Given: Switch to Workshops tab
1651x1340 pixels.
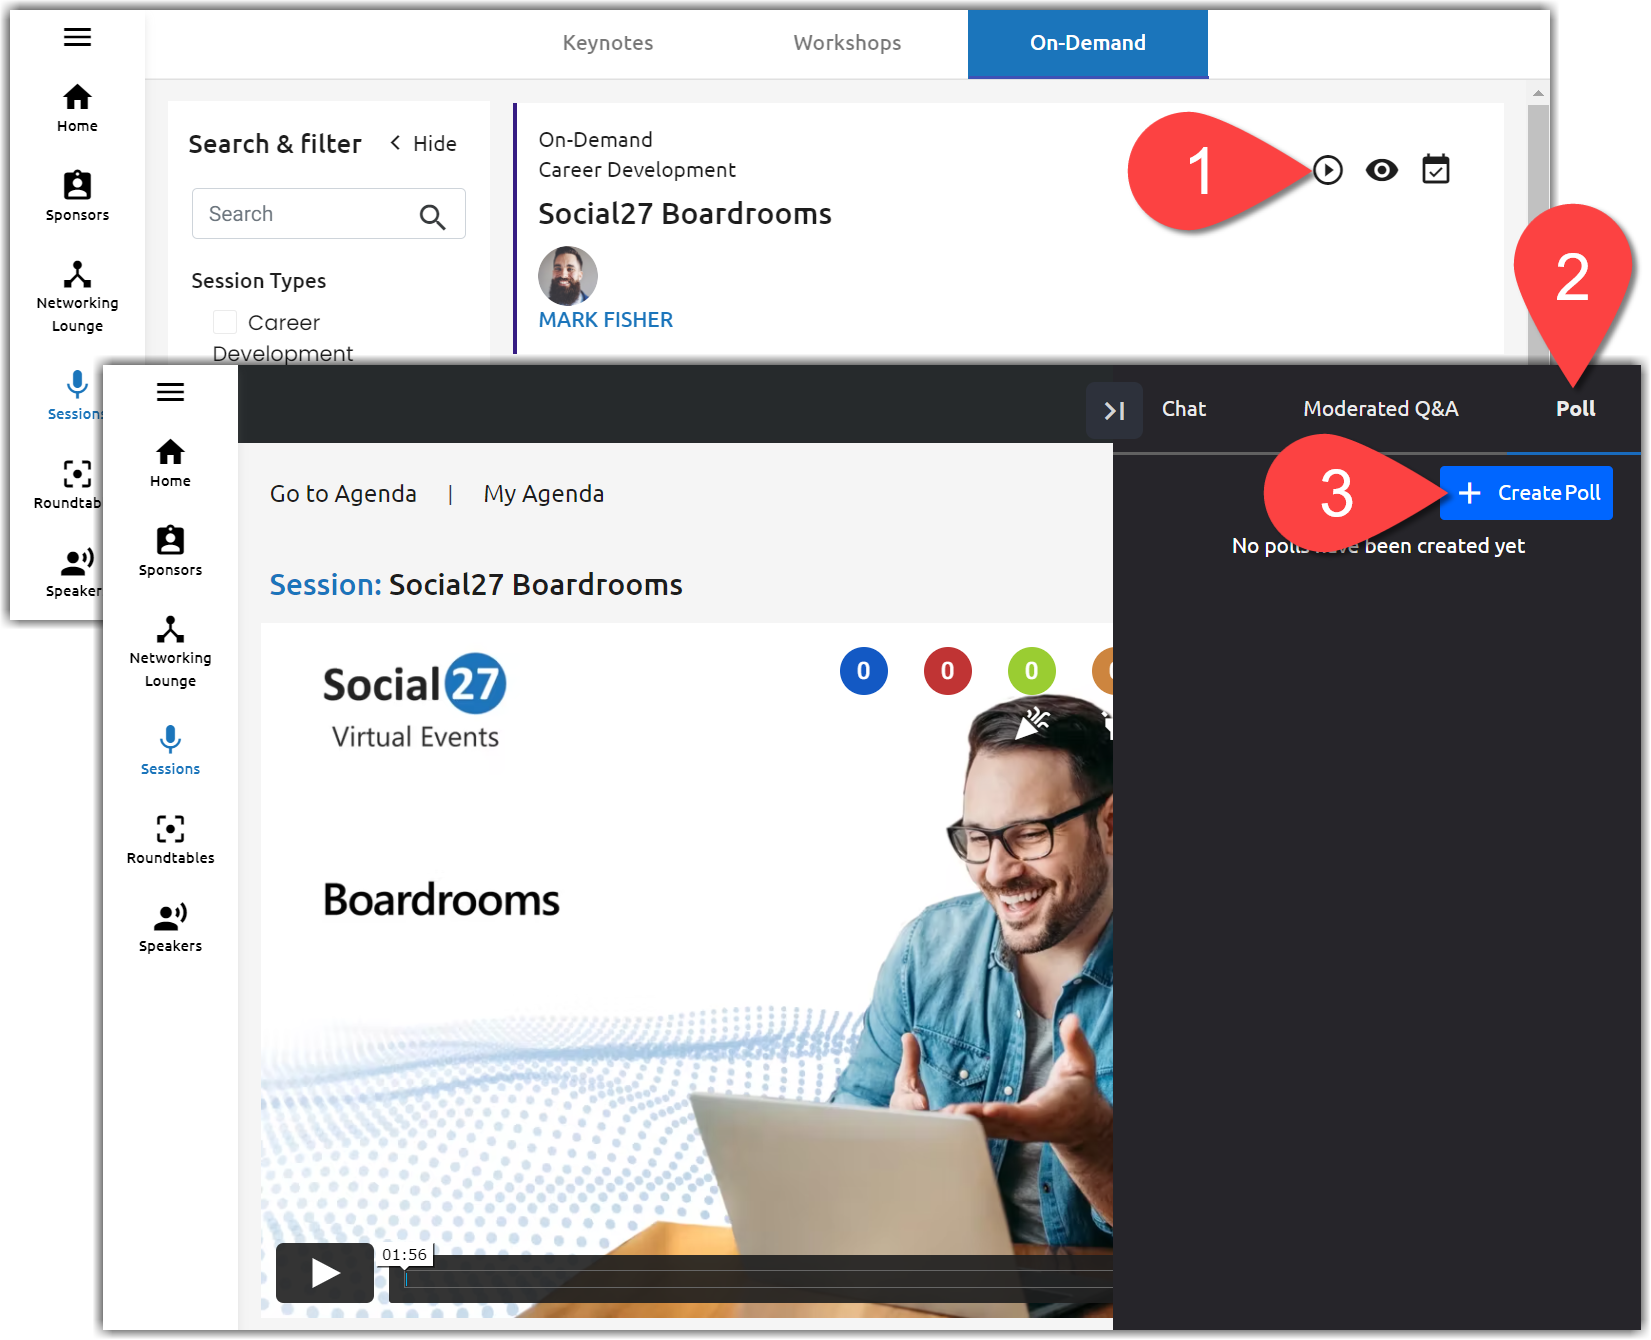Looking at the screenshot, I should 847,43.
